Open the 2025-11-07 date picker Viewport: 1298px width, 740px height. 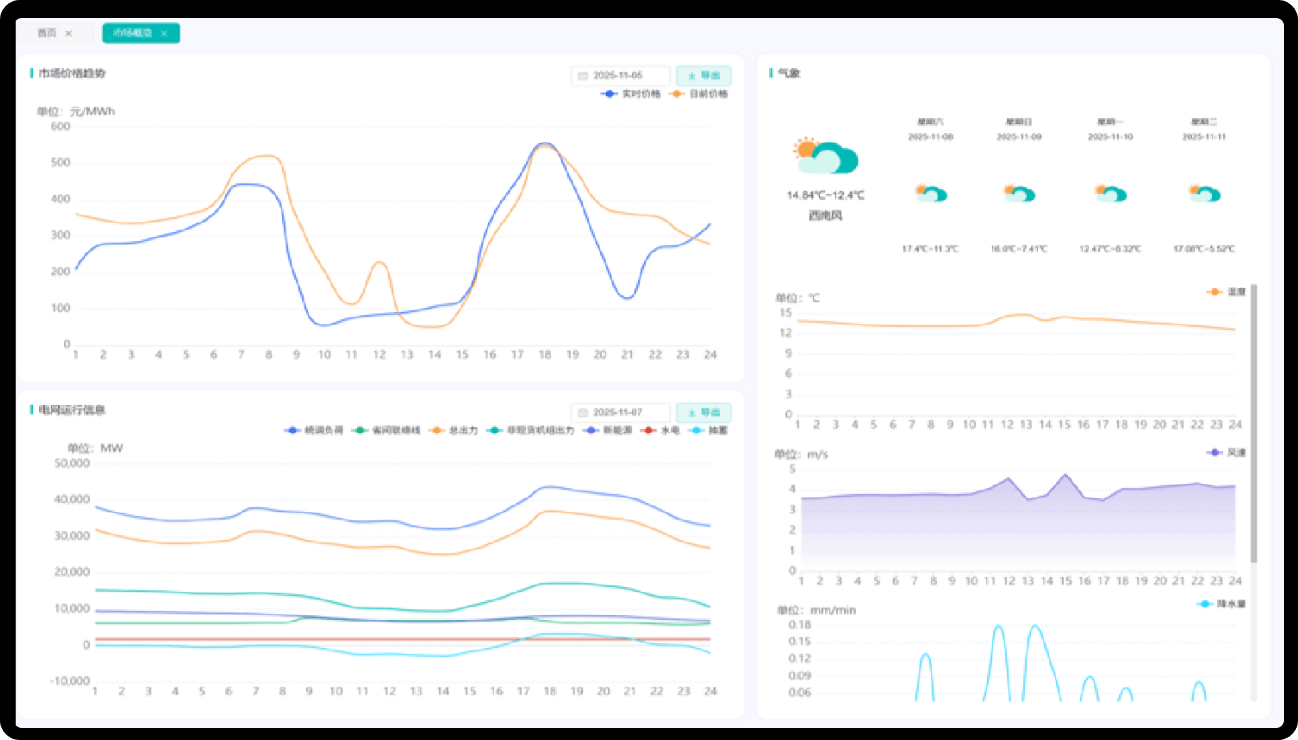(x=620, y=412)
